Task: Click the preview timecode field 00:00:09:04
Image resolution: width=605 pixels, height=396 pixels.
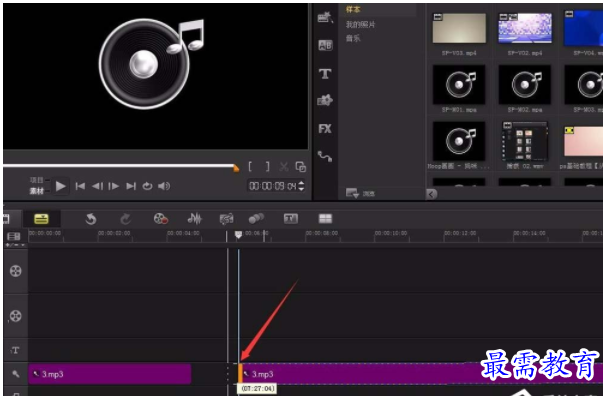Action: point(272,186)
